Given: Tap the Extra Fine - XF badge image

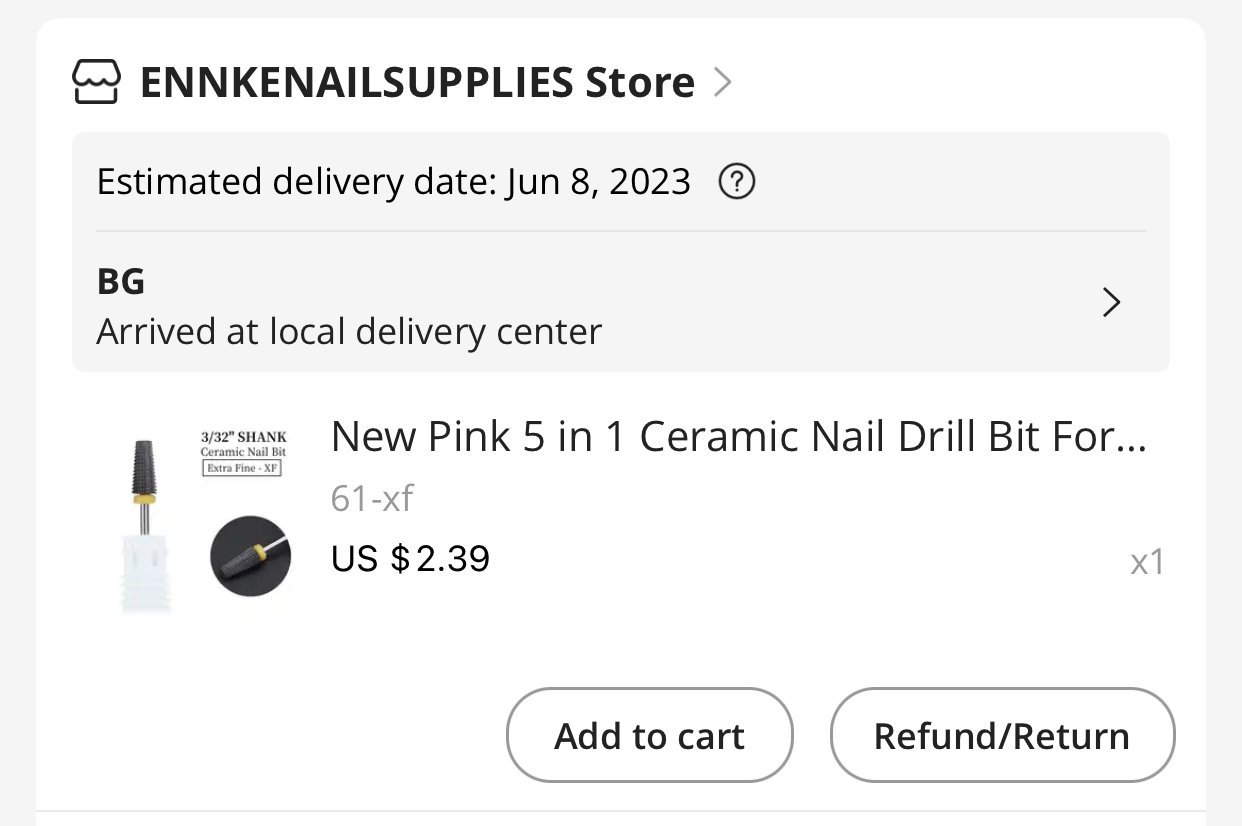Looking at the screenshot, I should 243,468.
